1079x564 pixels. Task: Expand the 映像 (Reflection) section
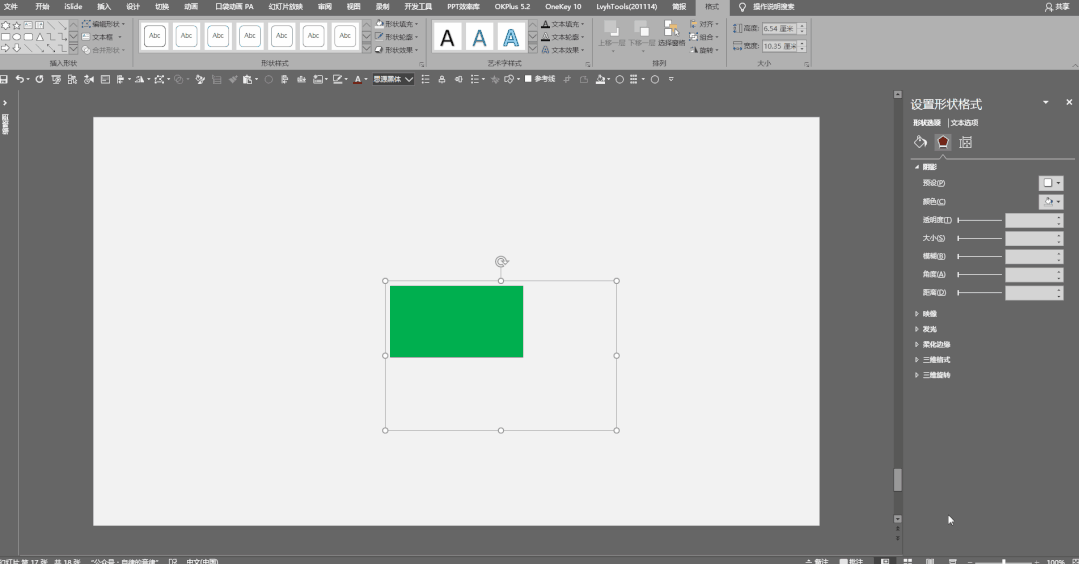[930, 313]
